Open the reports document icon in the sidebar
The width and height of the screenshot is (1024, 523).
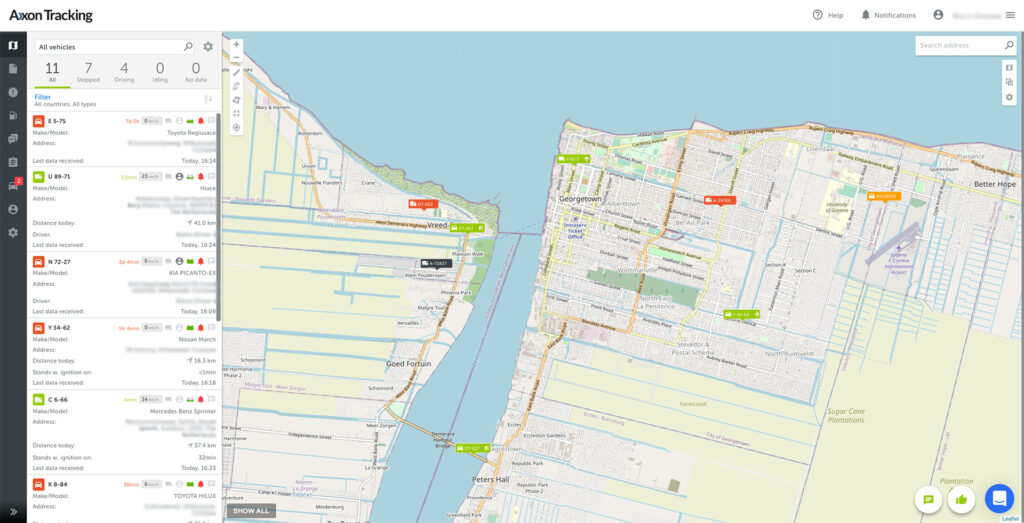tap(13, 69)
